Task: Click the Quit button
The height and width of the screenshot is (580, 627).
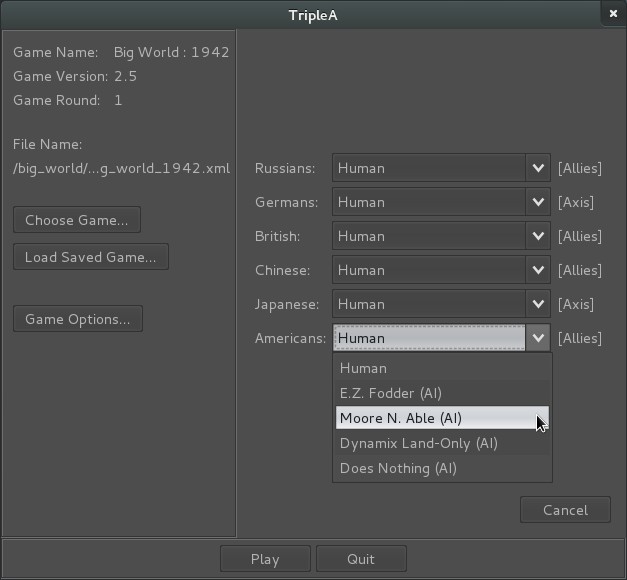Action: (x=361, y=559)
